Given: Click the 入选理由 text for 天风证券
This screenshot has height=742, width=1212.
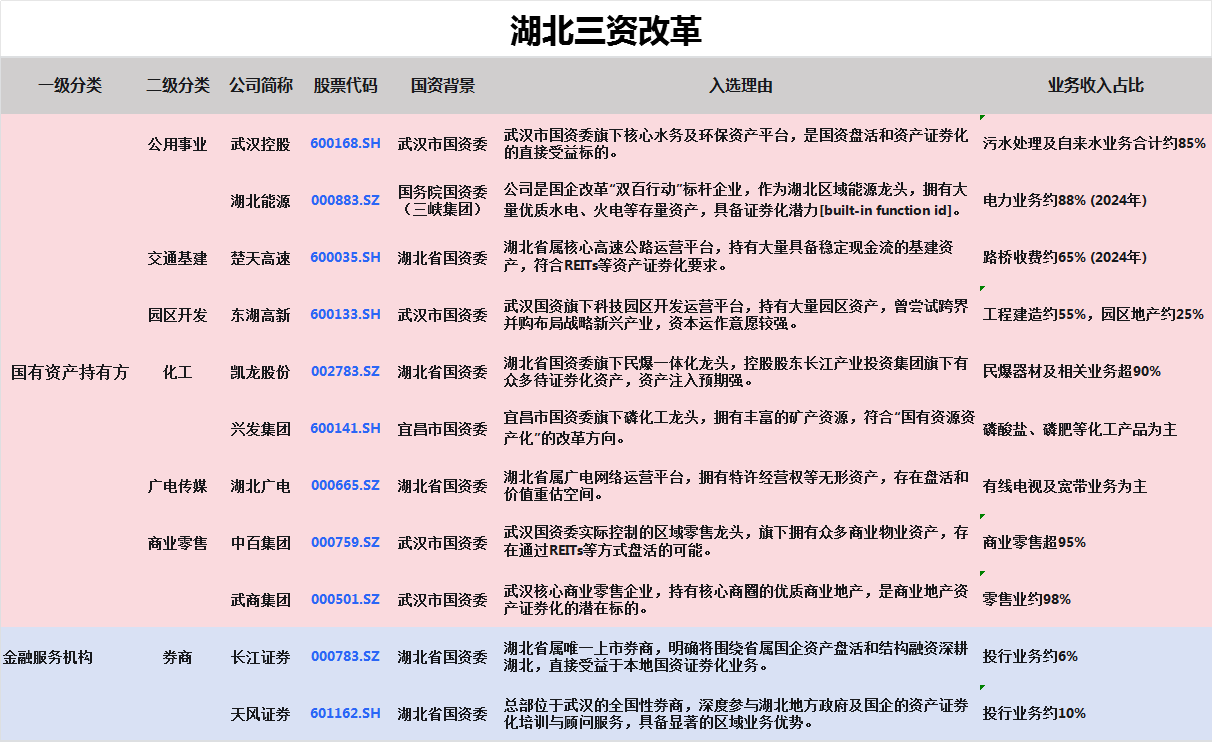Looking at the screenshot, I should click(x=736, y=713).
